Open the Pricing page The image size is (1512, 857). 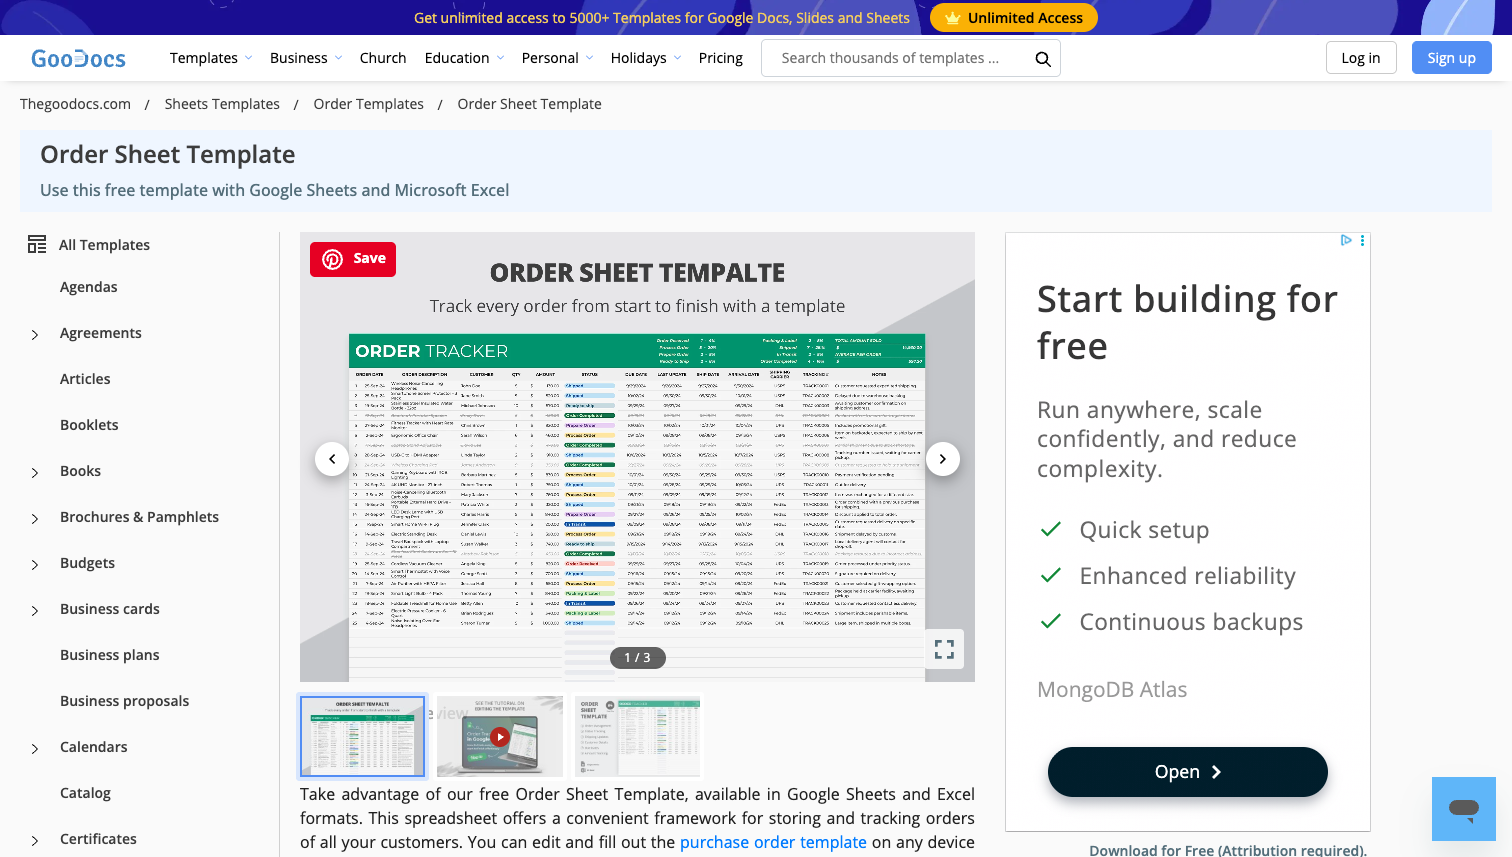point(720,57)
